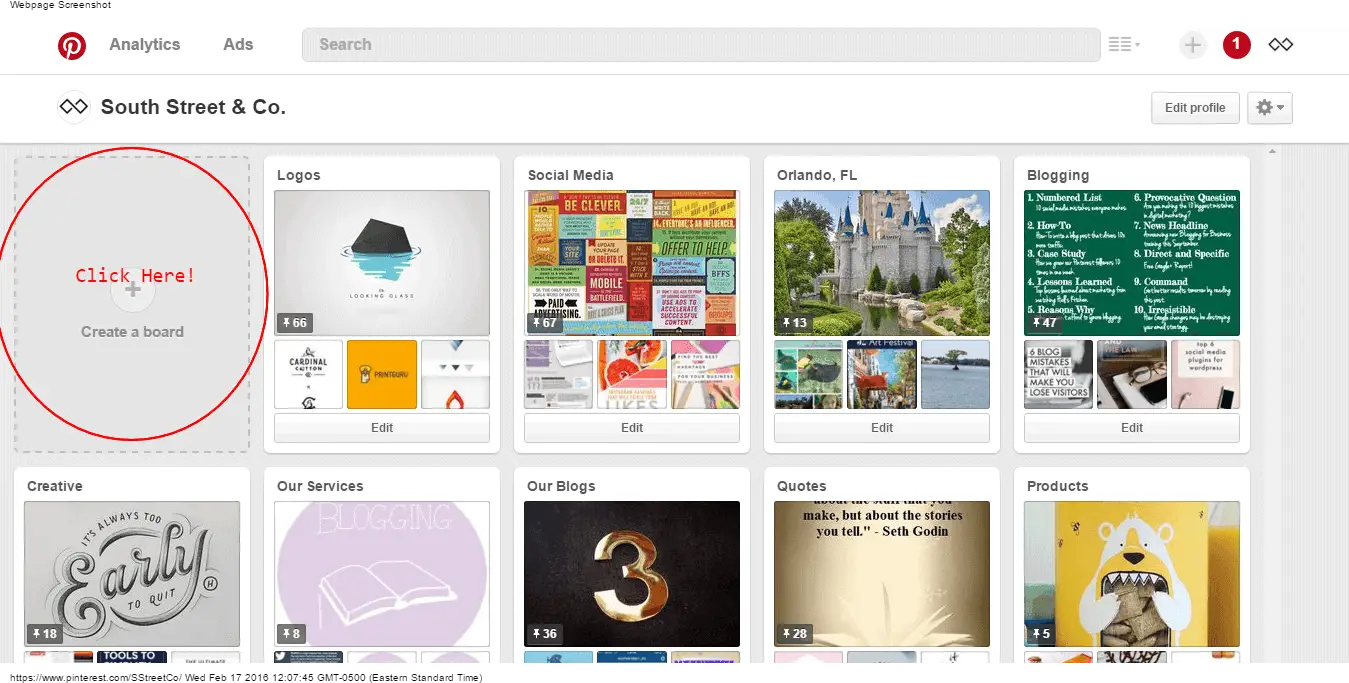Open the Quotes board title
Image resolution: width=1349 pixels, height=683 pixels.
(x=802, y=486)
